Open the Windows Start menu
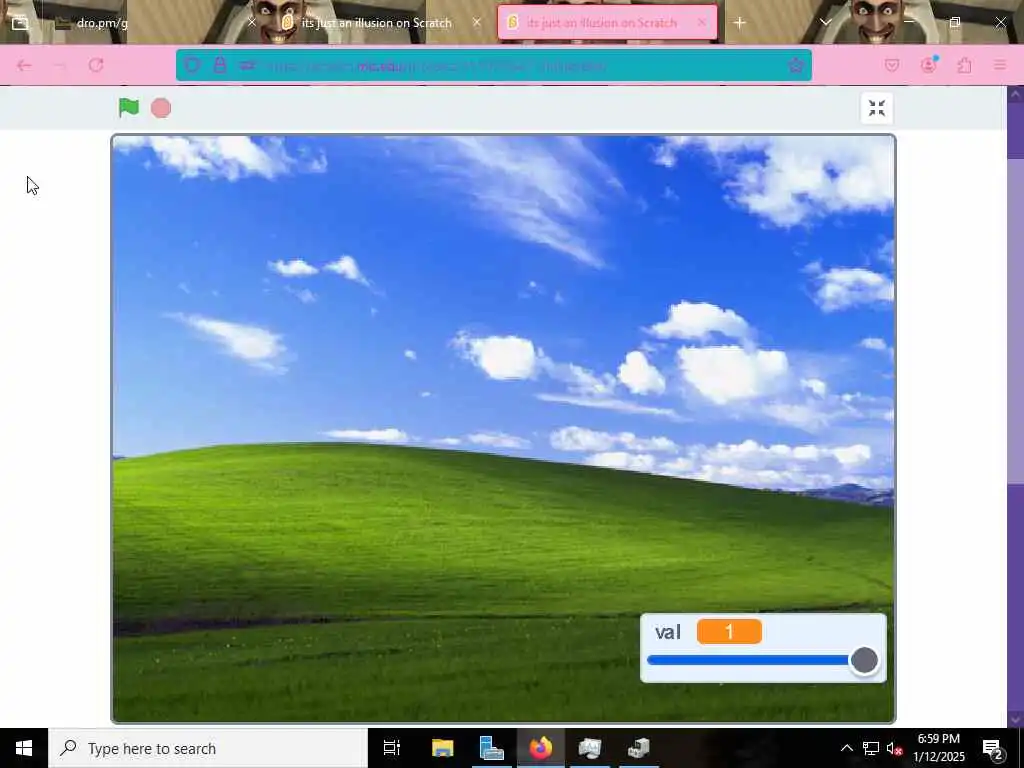The height and width of the screenshot is (768, 1024). pos(24,748)
